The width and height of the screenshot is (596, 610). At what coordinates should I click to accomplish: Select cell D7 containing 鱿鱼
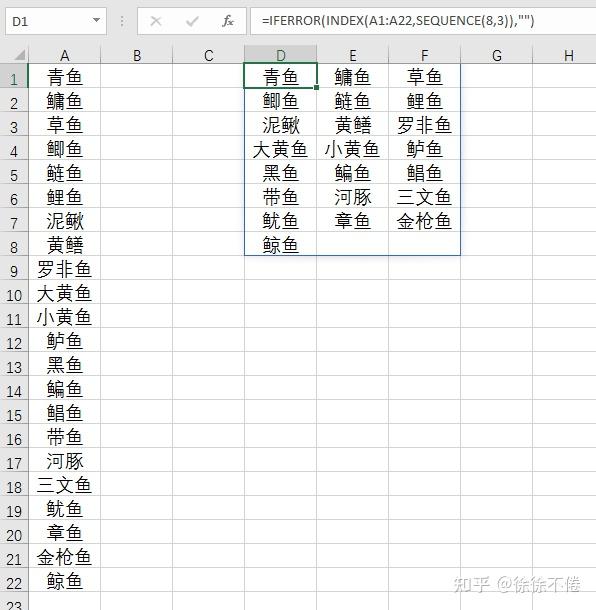(280, 220)
